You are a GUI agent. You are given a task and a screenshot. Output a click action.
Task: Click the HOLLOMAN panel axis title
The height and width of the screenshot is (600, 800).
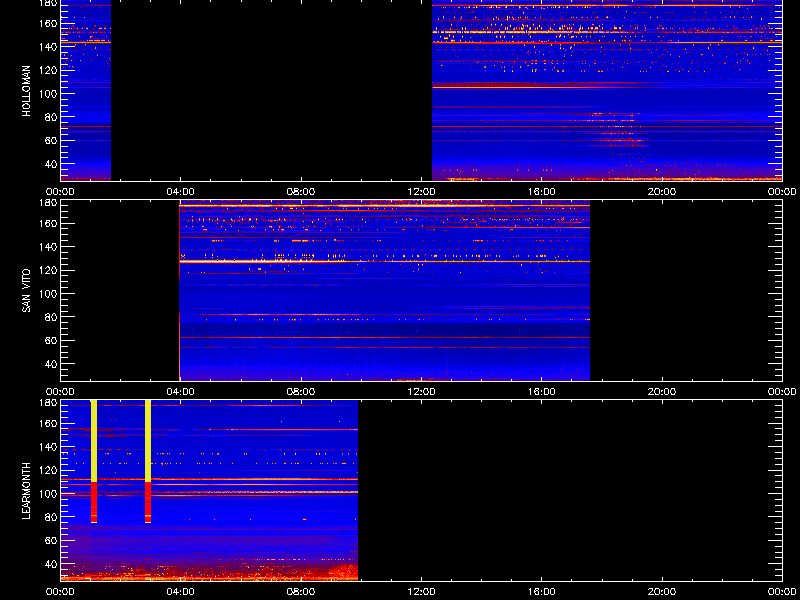27,91
